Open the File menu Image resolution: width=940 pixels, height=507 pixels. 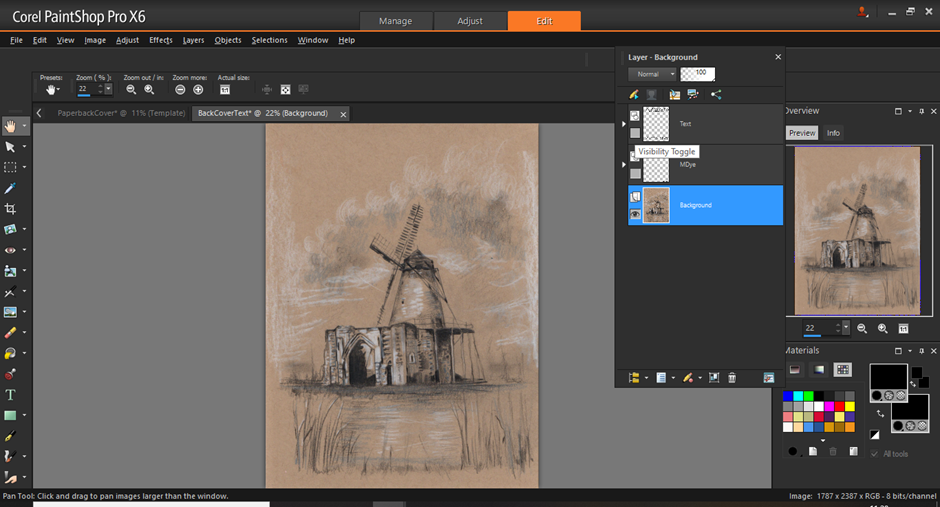point(16,40)
